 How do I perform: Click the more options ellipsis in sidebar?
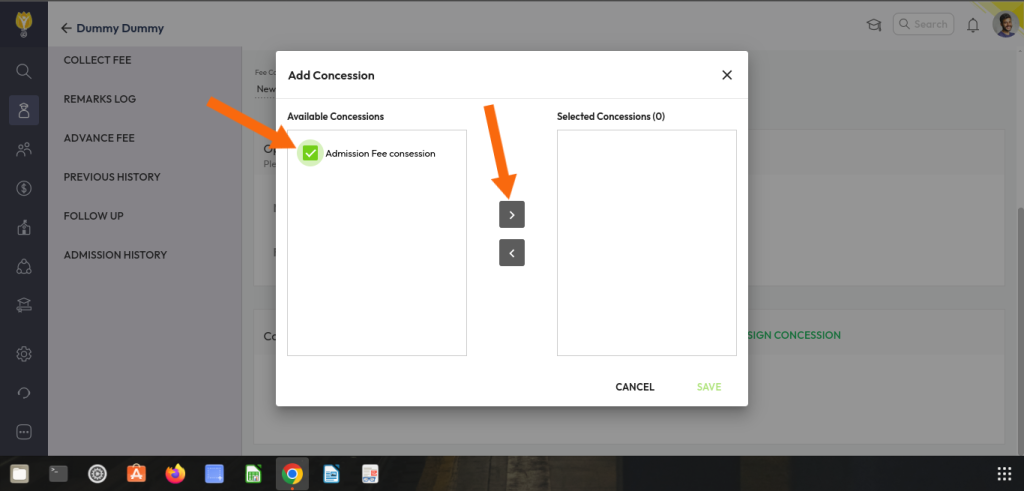click(24, 432)
